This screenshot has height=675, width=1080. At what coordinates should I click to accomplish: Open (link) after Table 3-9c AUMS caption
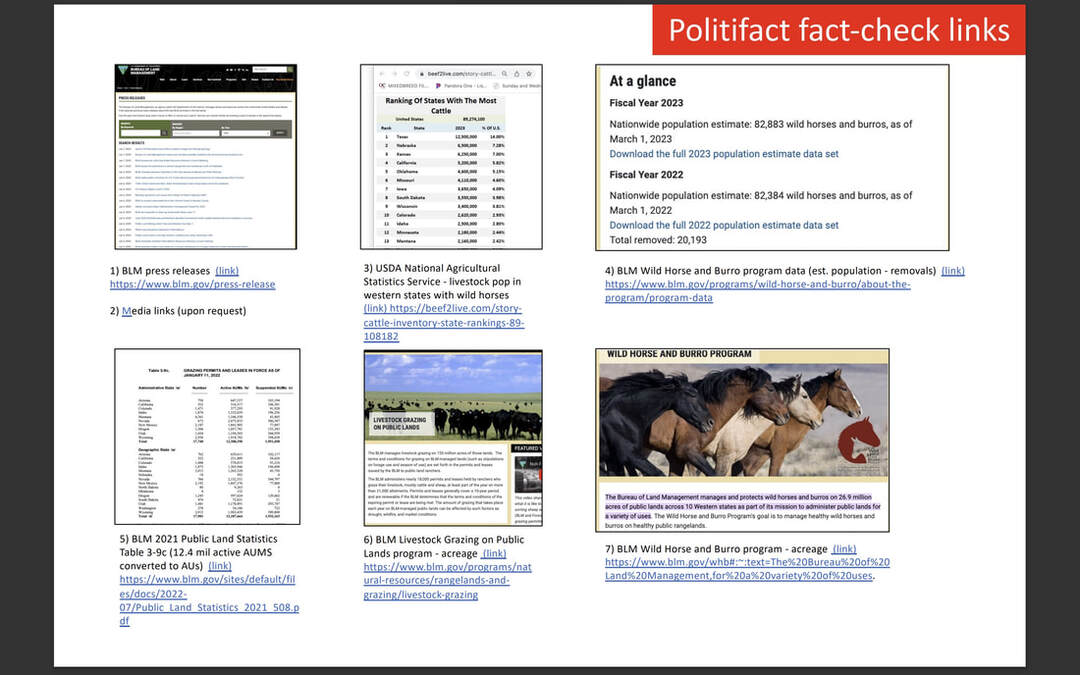(220, 566)
